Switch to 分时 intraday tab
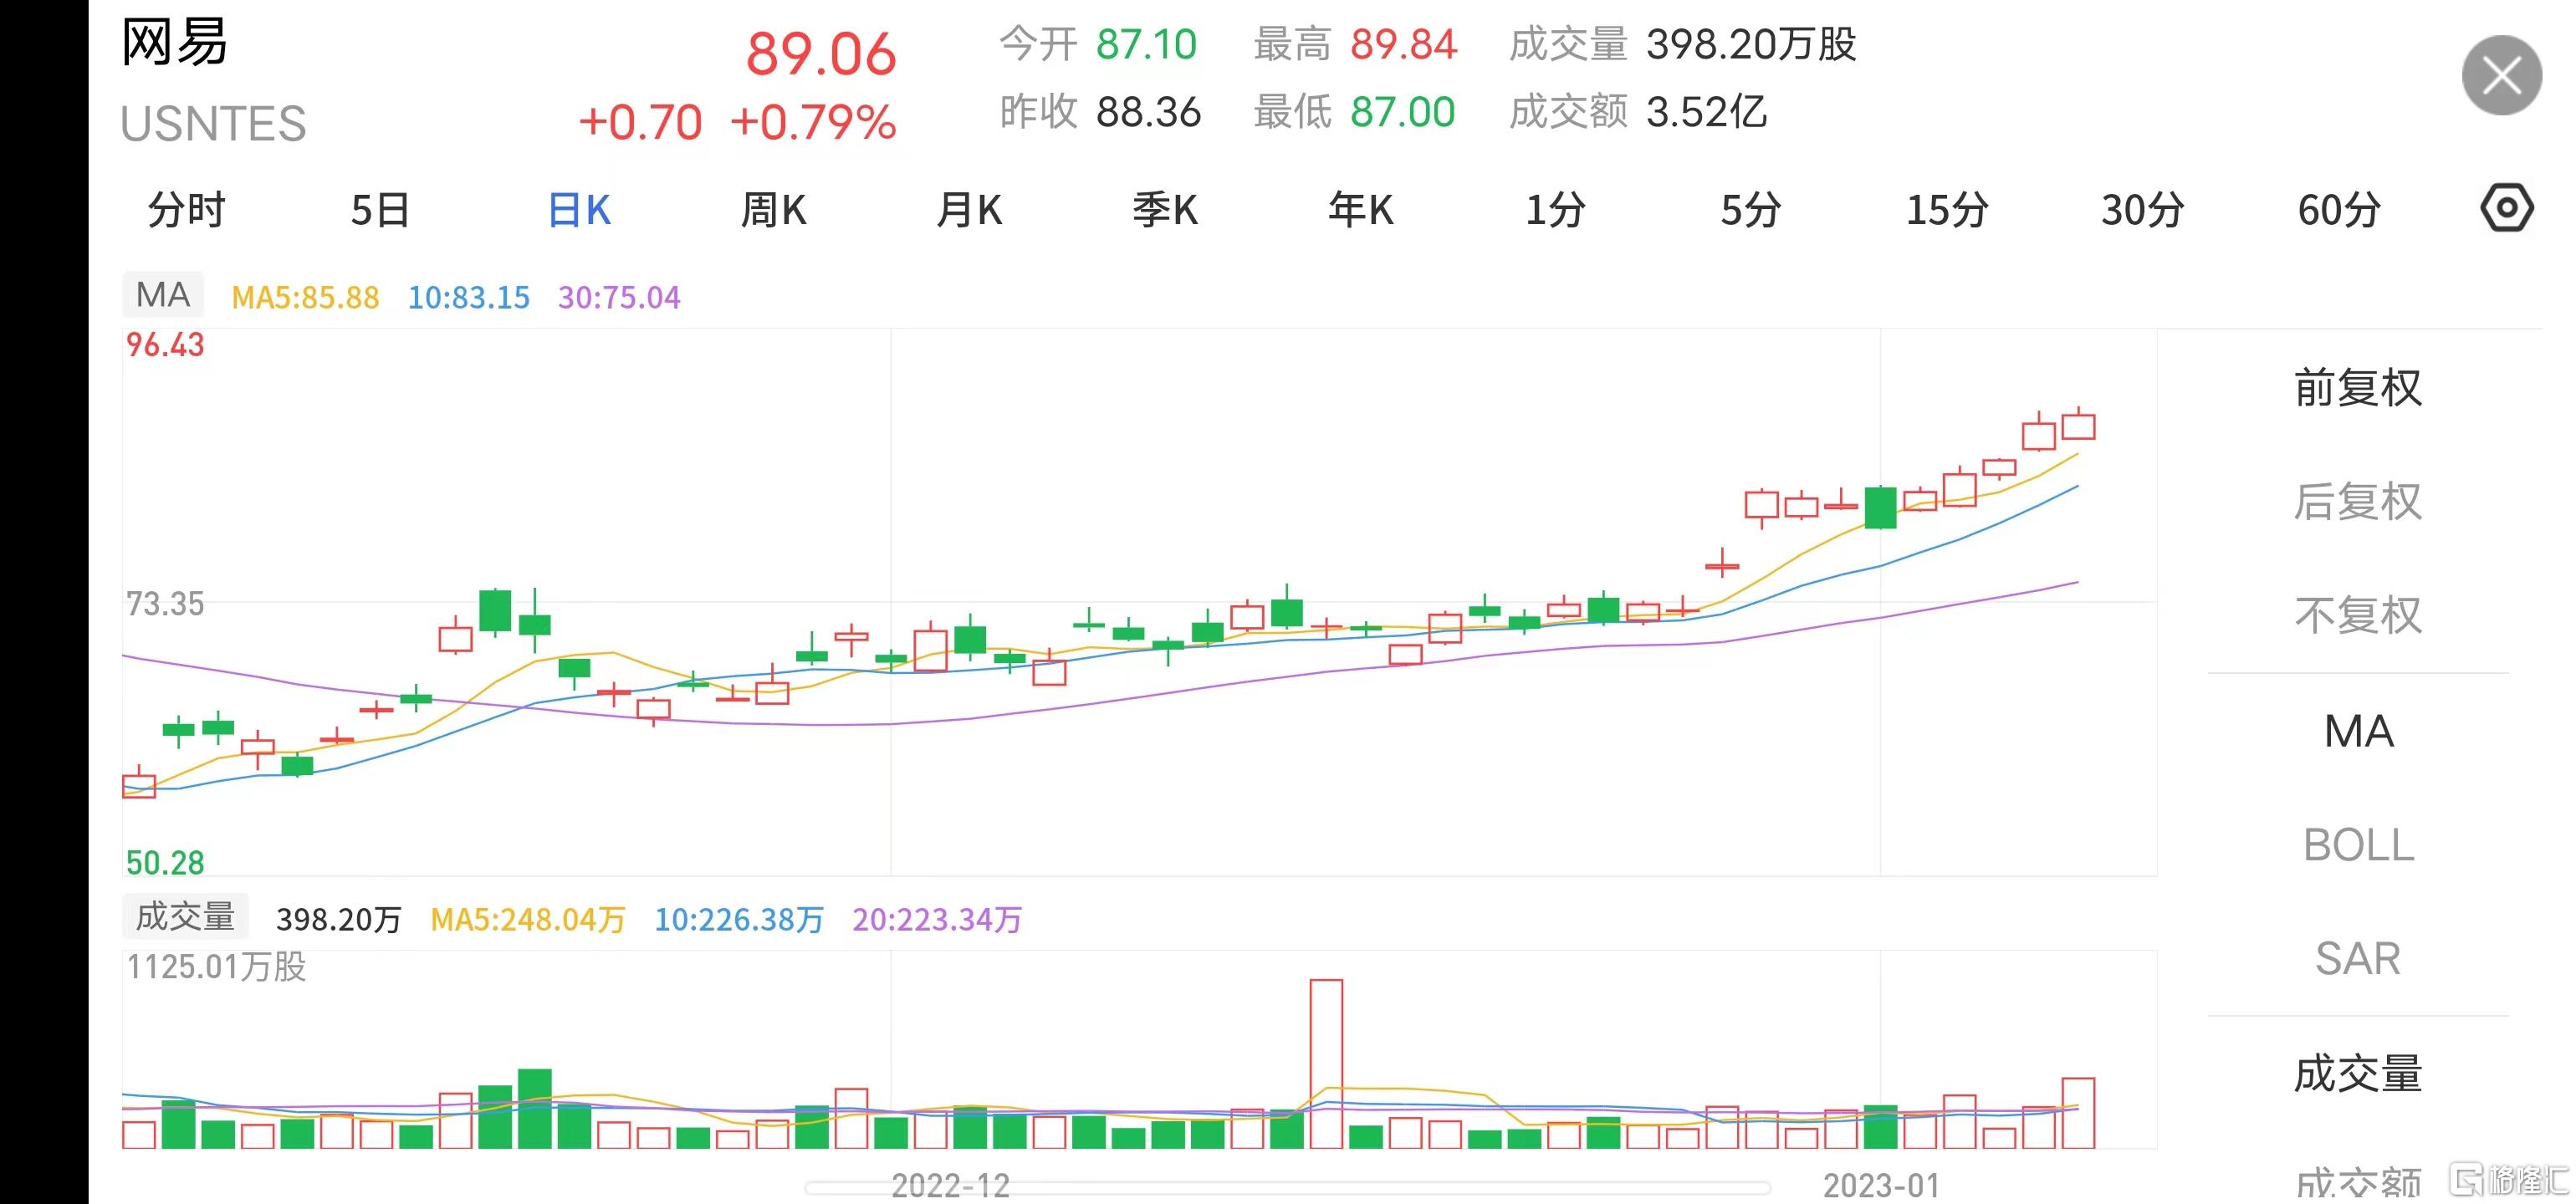The image size is (2576, 1204). 187,210
